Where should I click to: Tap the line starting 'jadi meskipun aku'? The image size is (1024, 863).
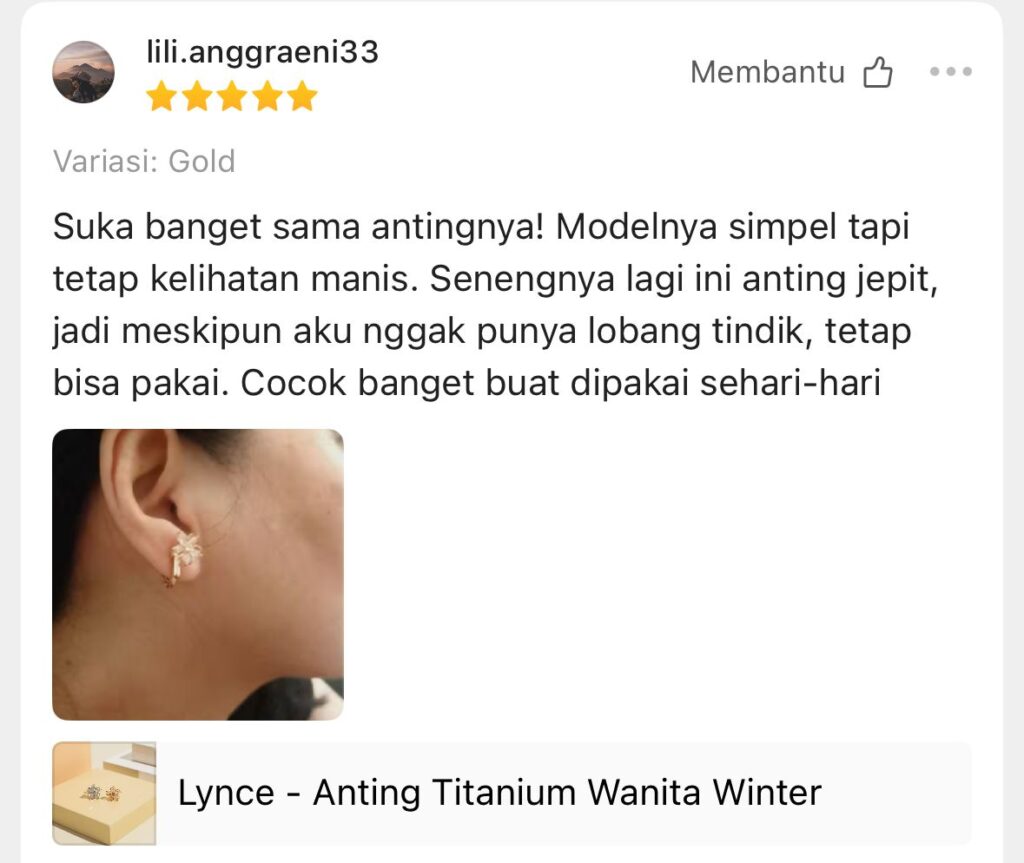(x=482, y=331)
